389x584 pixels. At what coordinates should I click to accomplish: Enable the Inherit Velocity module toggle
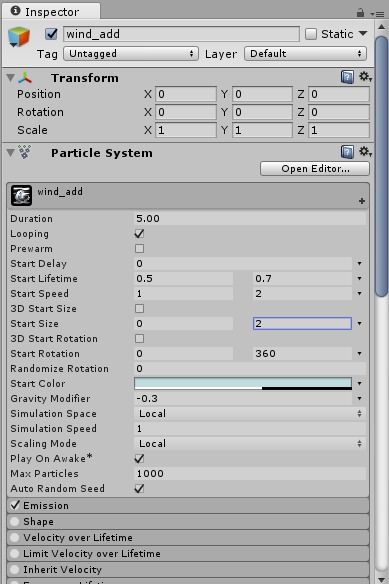(x=15, y=569)
